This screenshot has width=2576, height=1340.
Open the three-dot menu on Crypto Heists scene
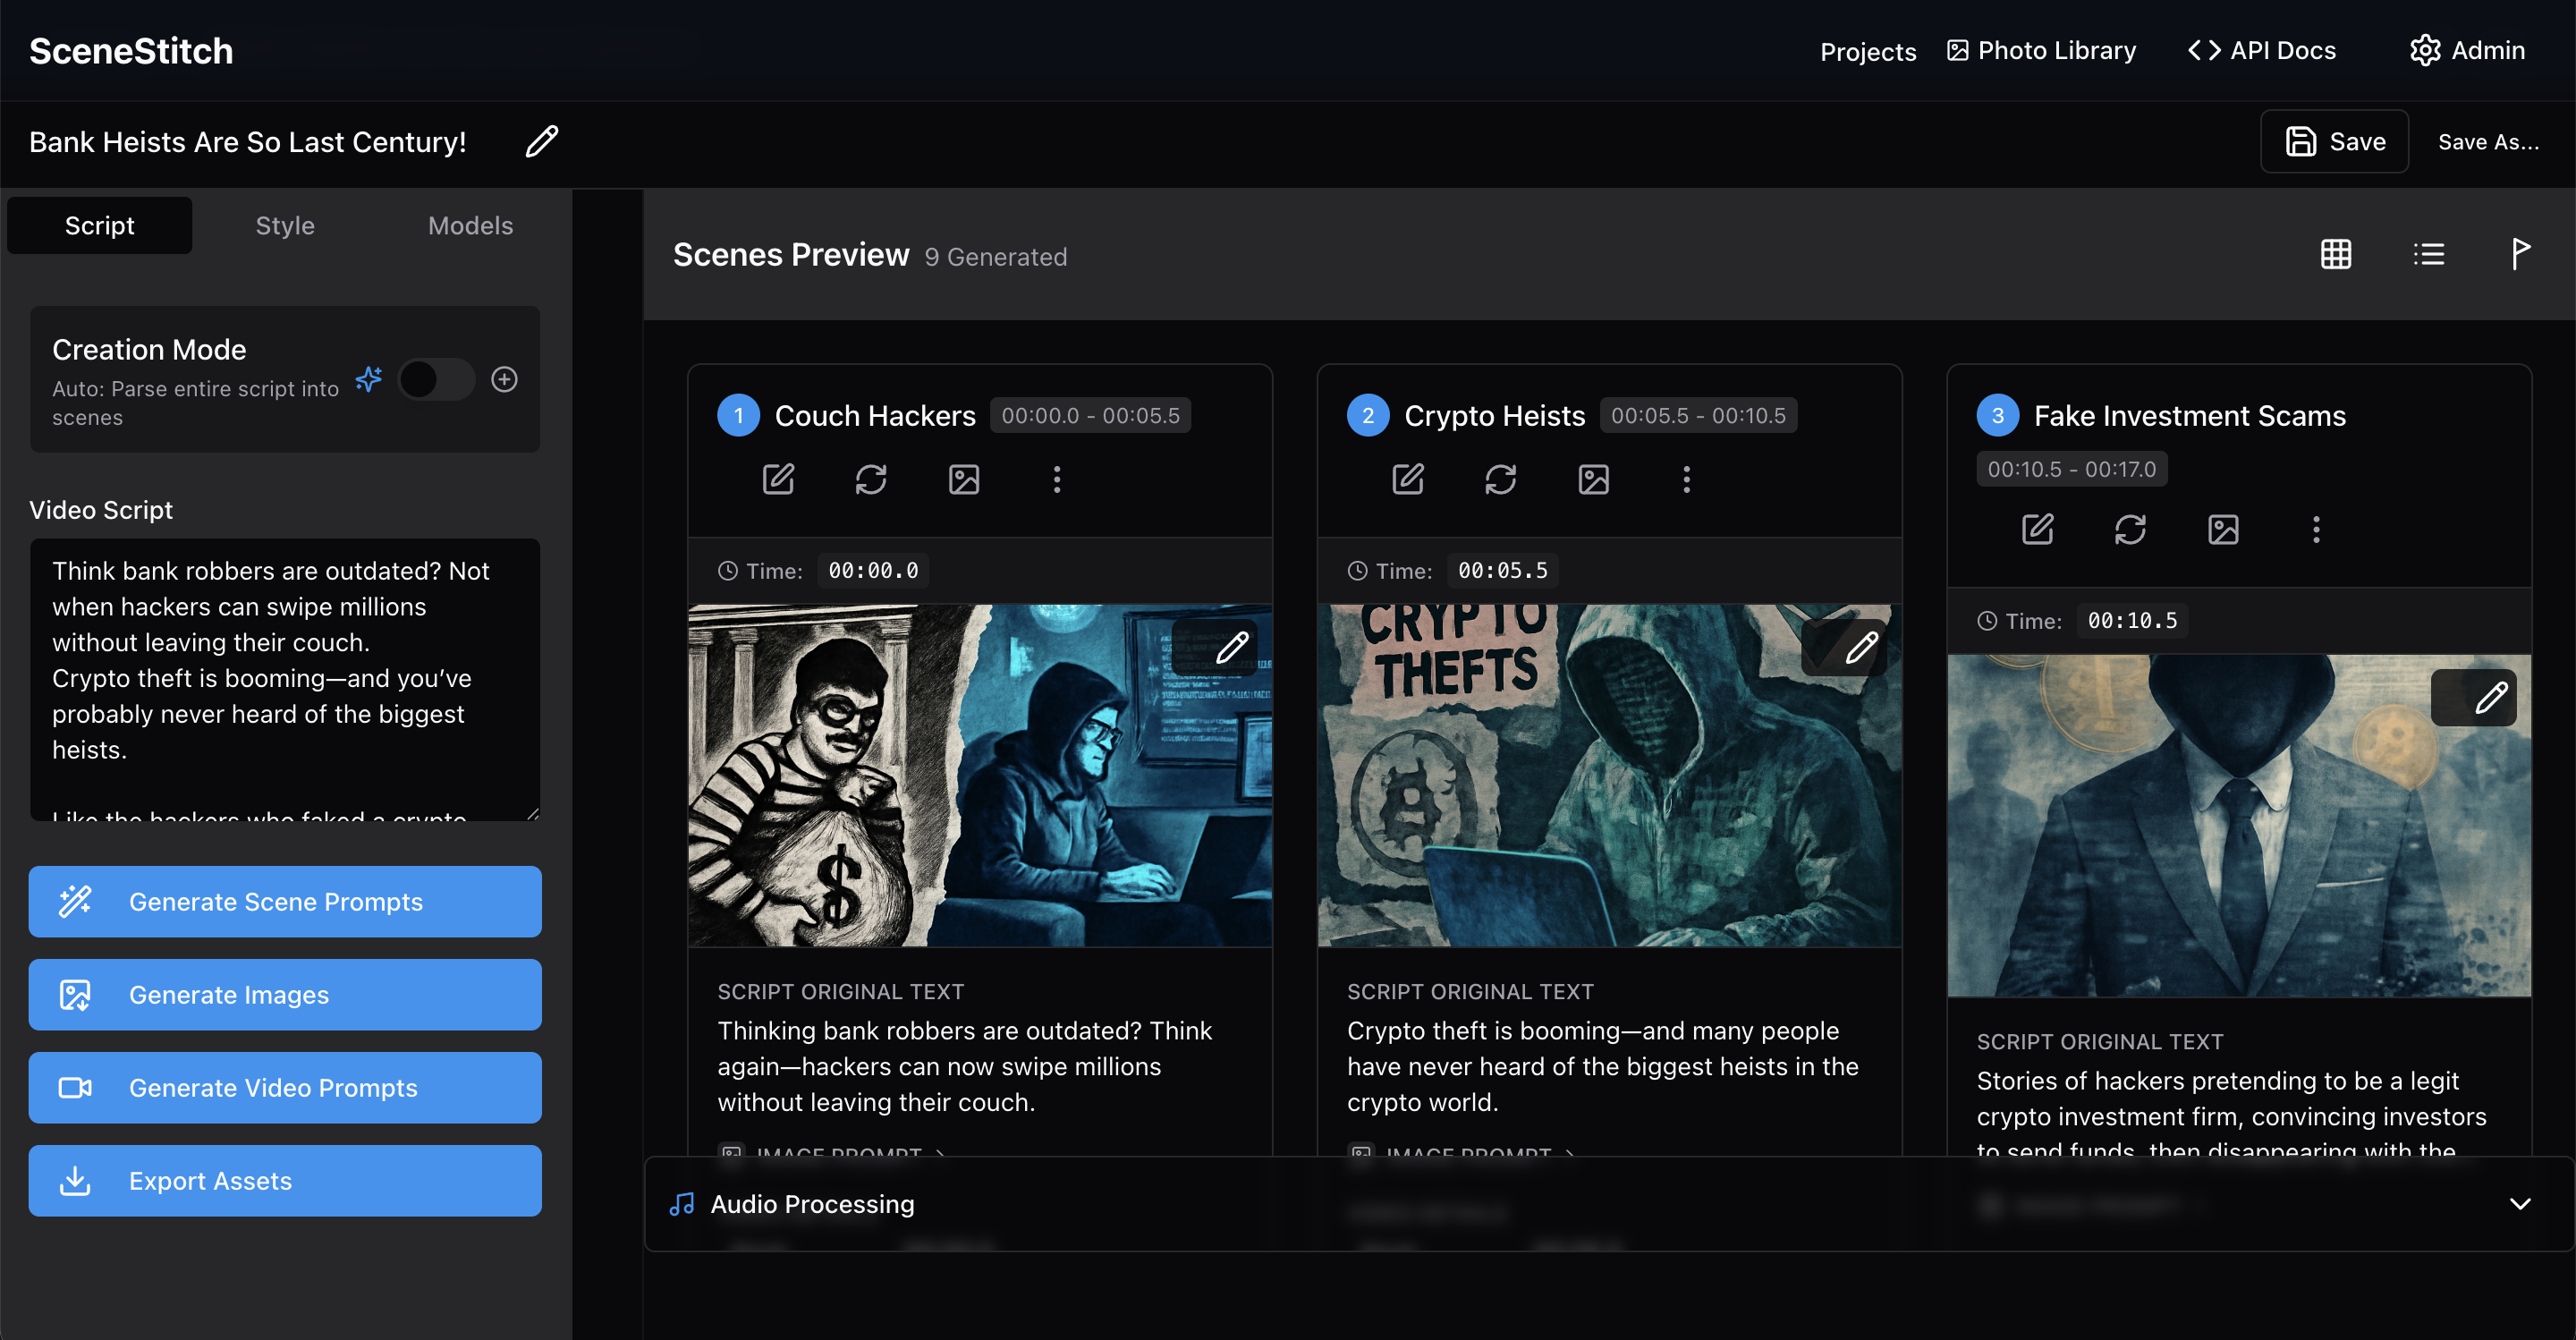pyautogui.click(x=1686, y=479)
